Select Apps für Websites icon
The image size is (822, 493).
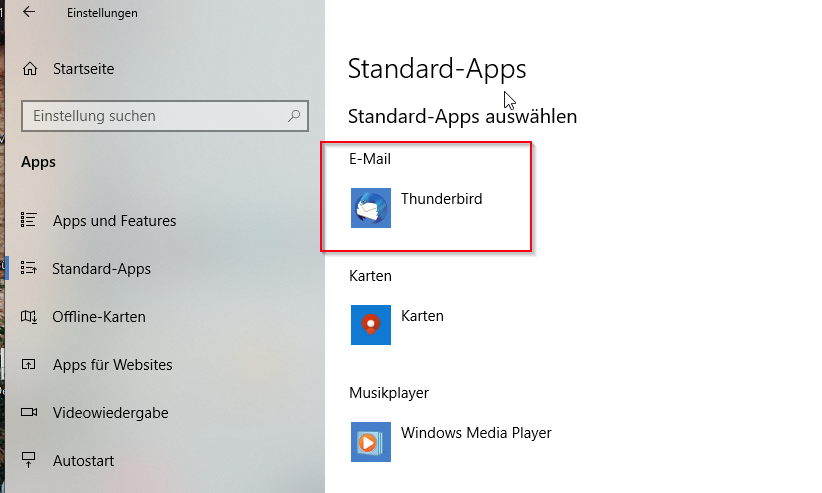click(x=28, y=364)
